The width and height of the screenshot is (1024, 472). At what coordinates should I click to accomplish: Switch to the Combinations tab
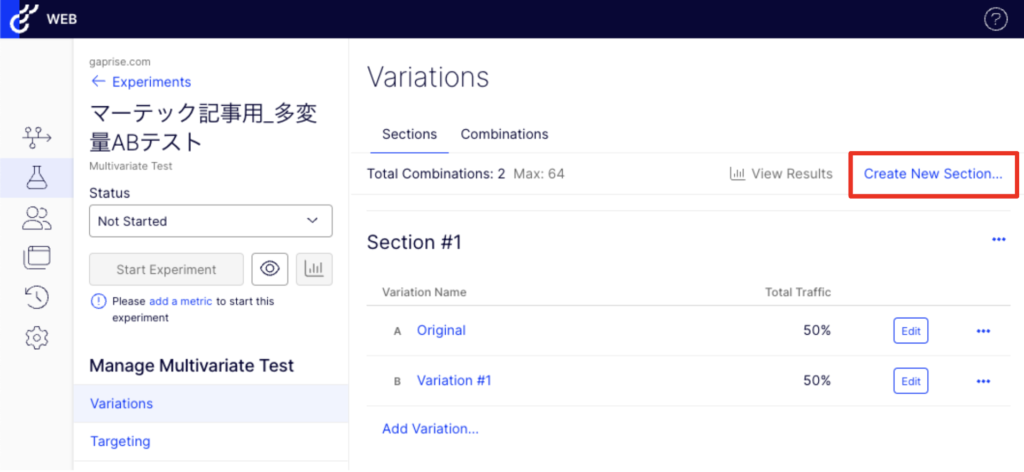(504, 134)
